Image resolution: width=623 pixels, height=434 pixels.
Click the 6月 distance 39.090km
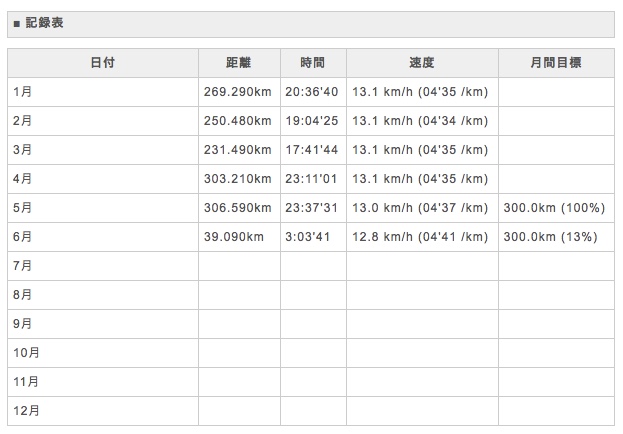pos(233,237)
